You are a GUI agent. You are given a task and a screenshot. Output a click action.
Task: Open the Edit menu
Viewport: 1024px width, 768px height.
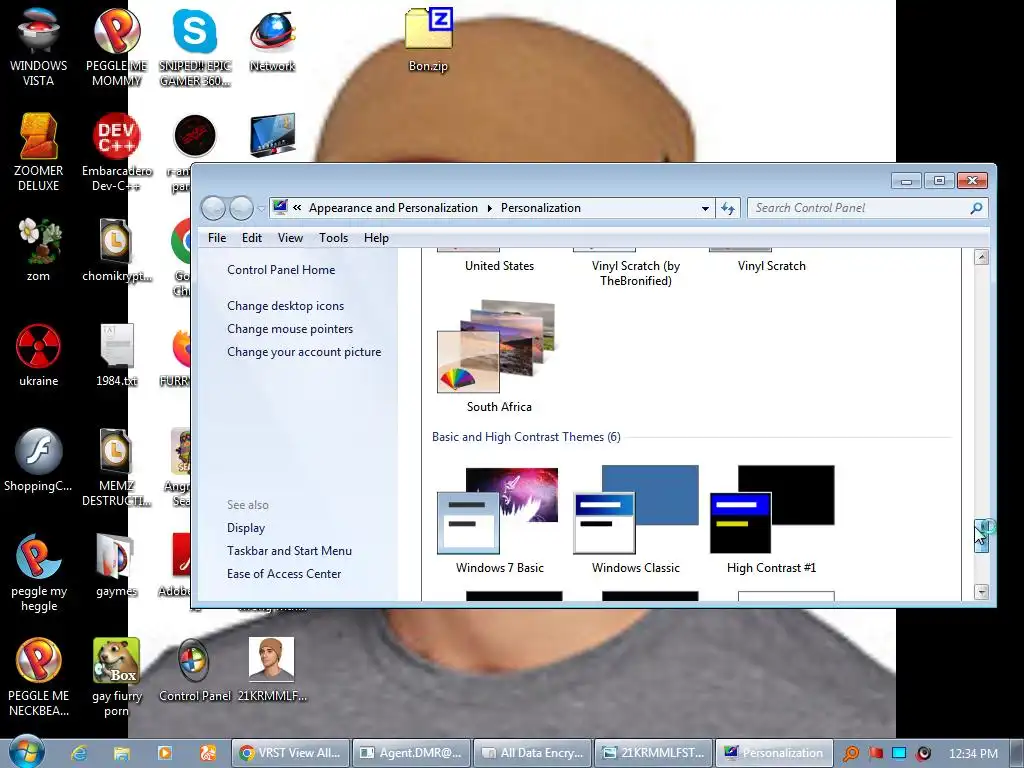pos(251,238)
